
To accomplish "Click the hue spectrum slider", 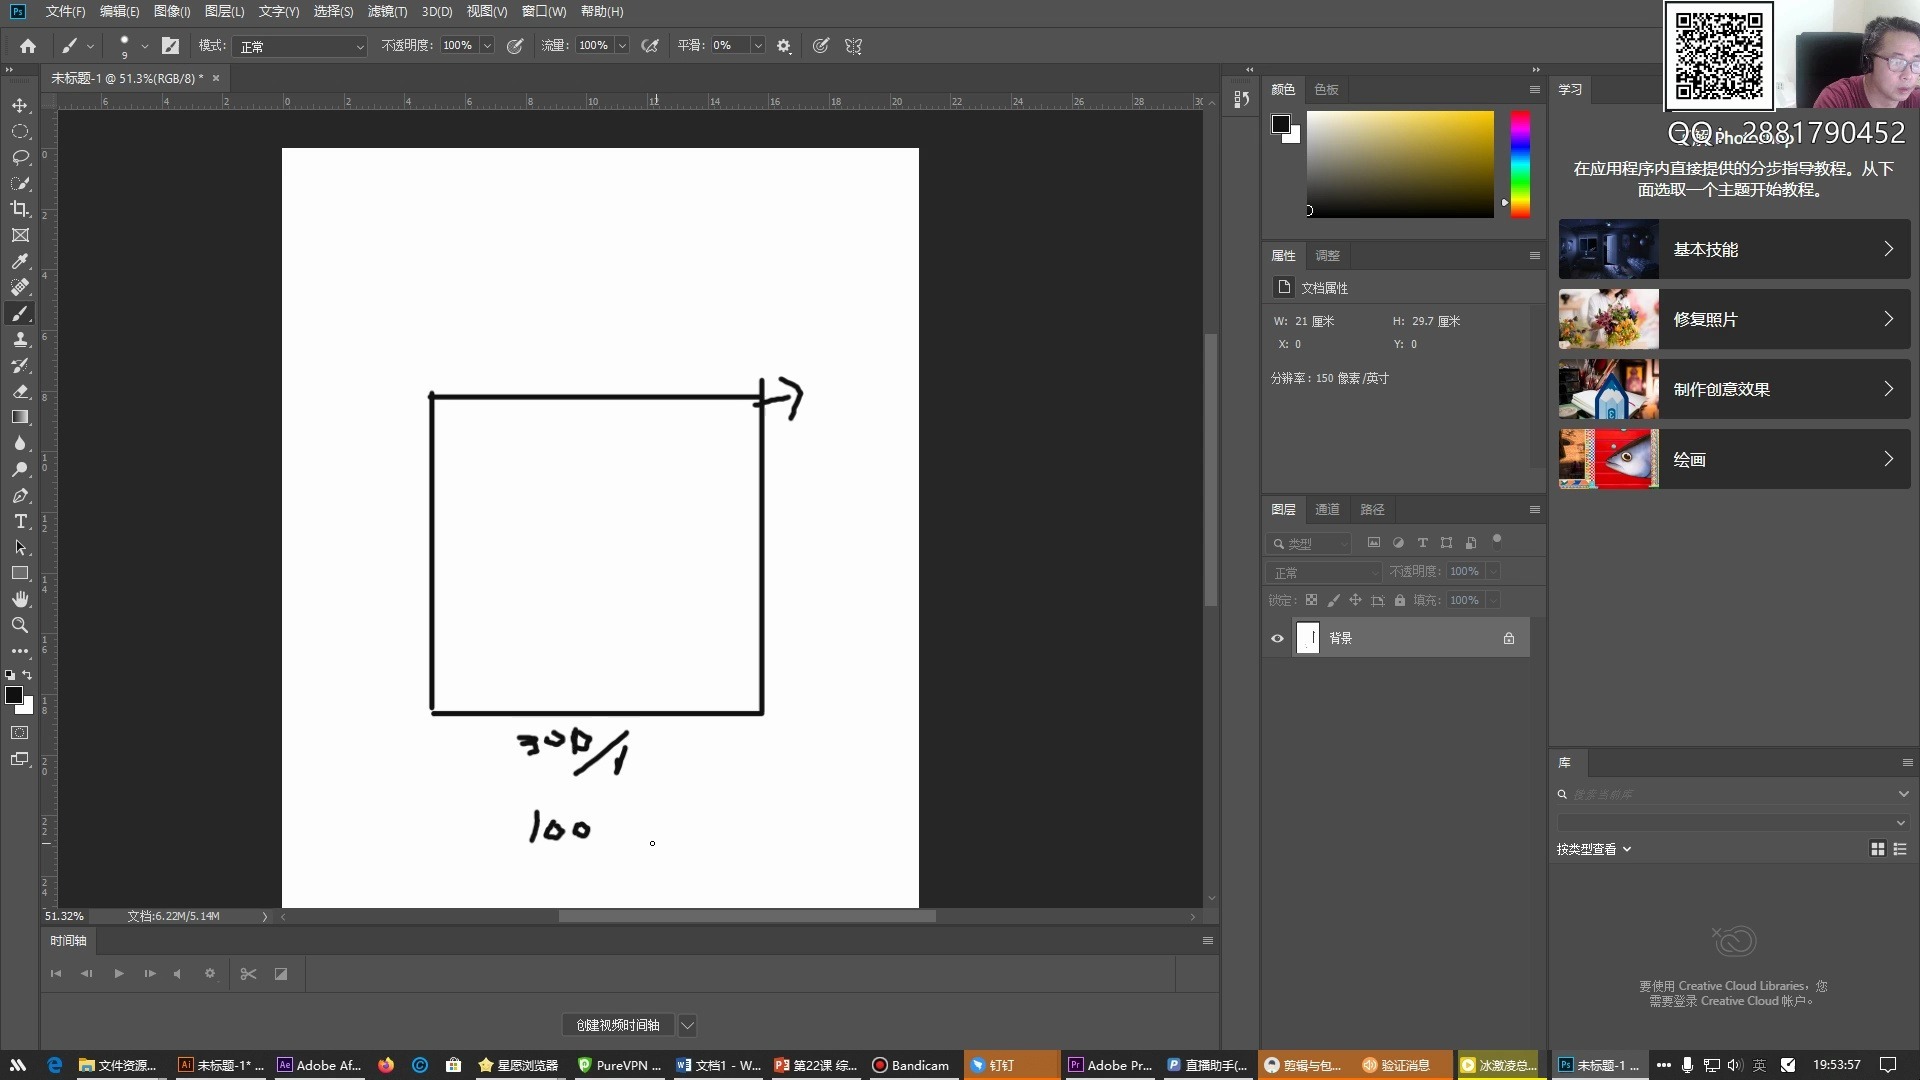I will click(1520, 163).
